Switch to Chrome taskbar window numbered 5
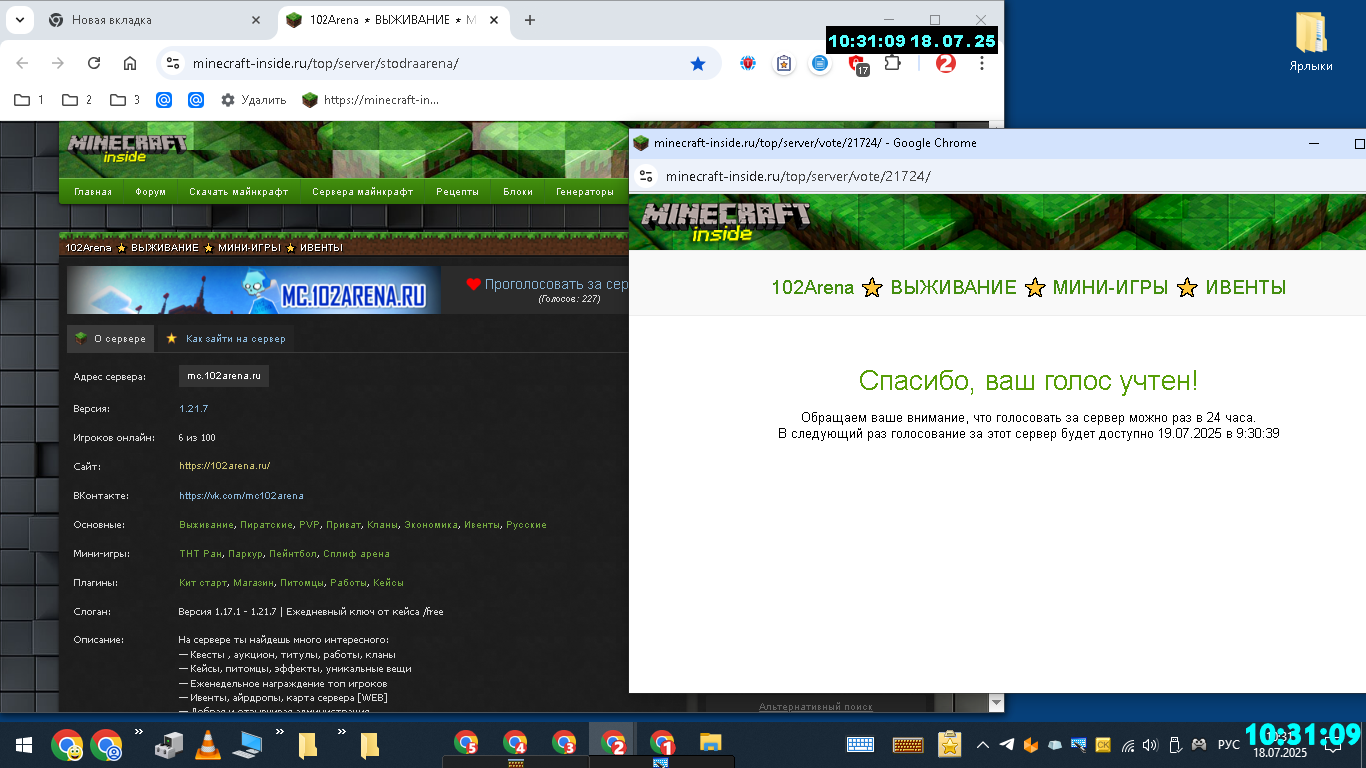 coord(466,744)
